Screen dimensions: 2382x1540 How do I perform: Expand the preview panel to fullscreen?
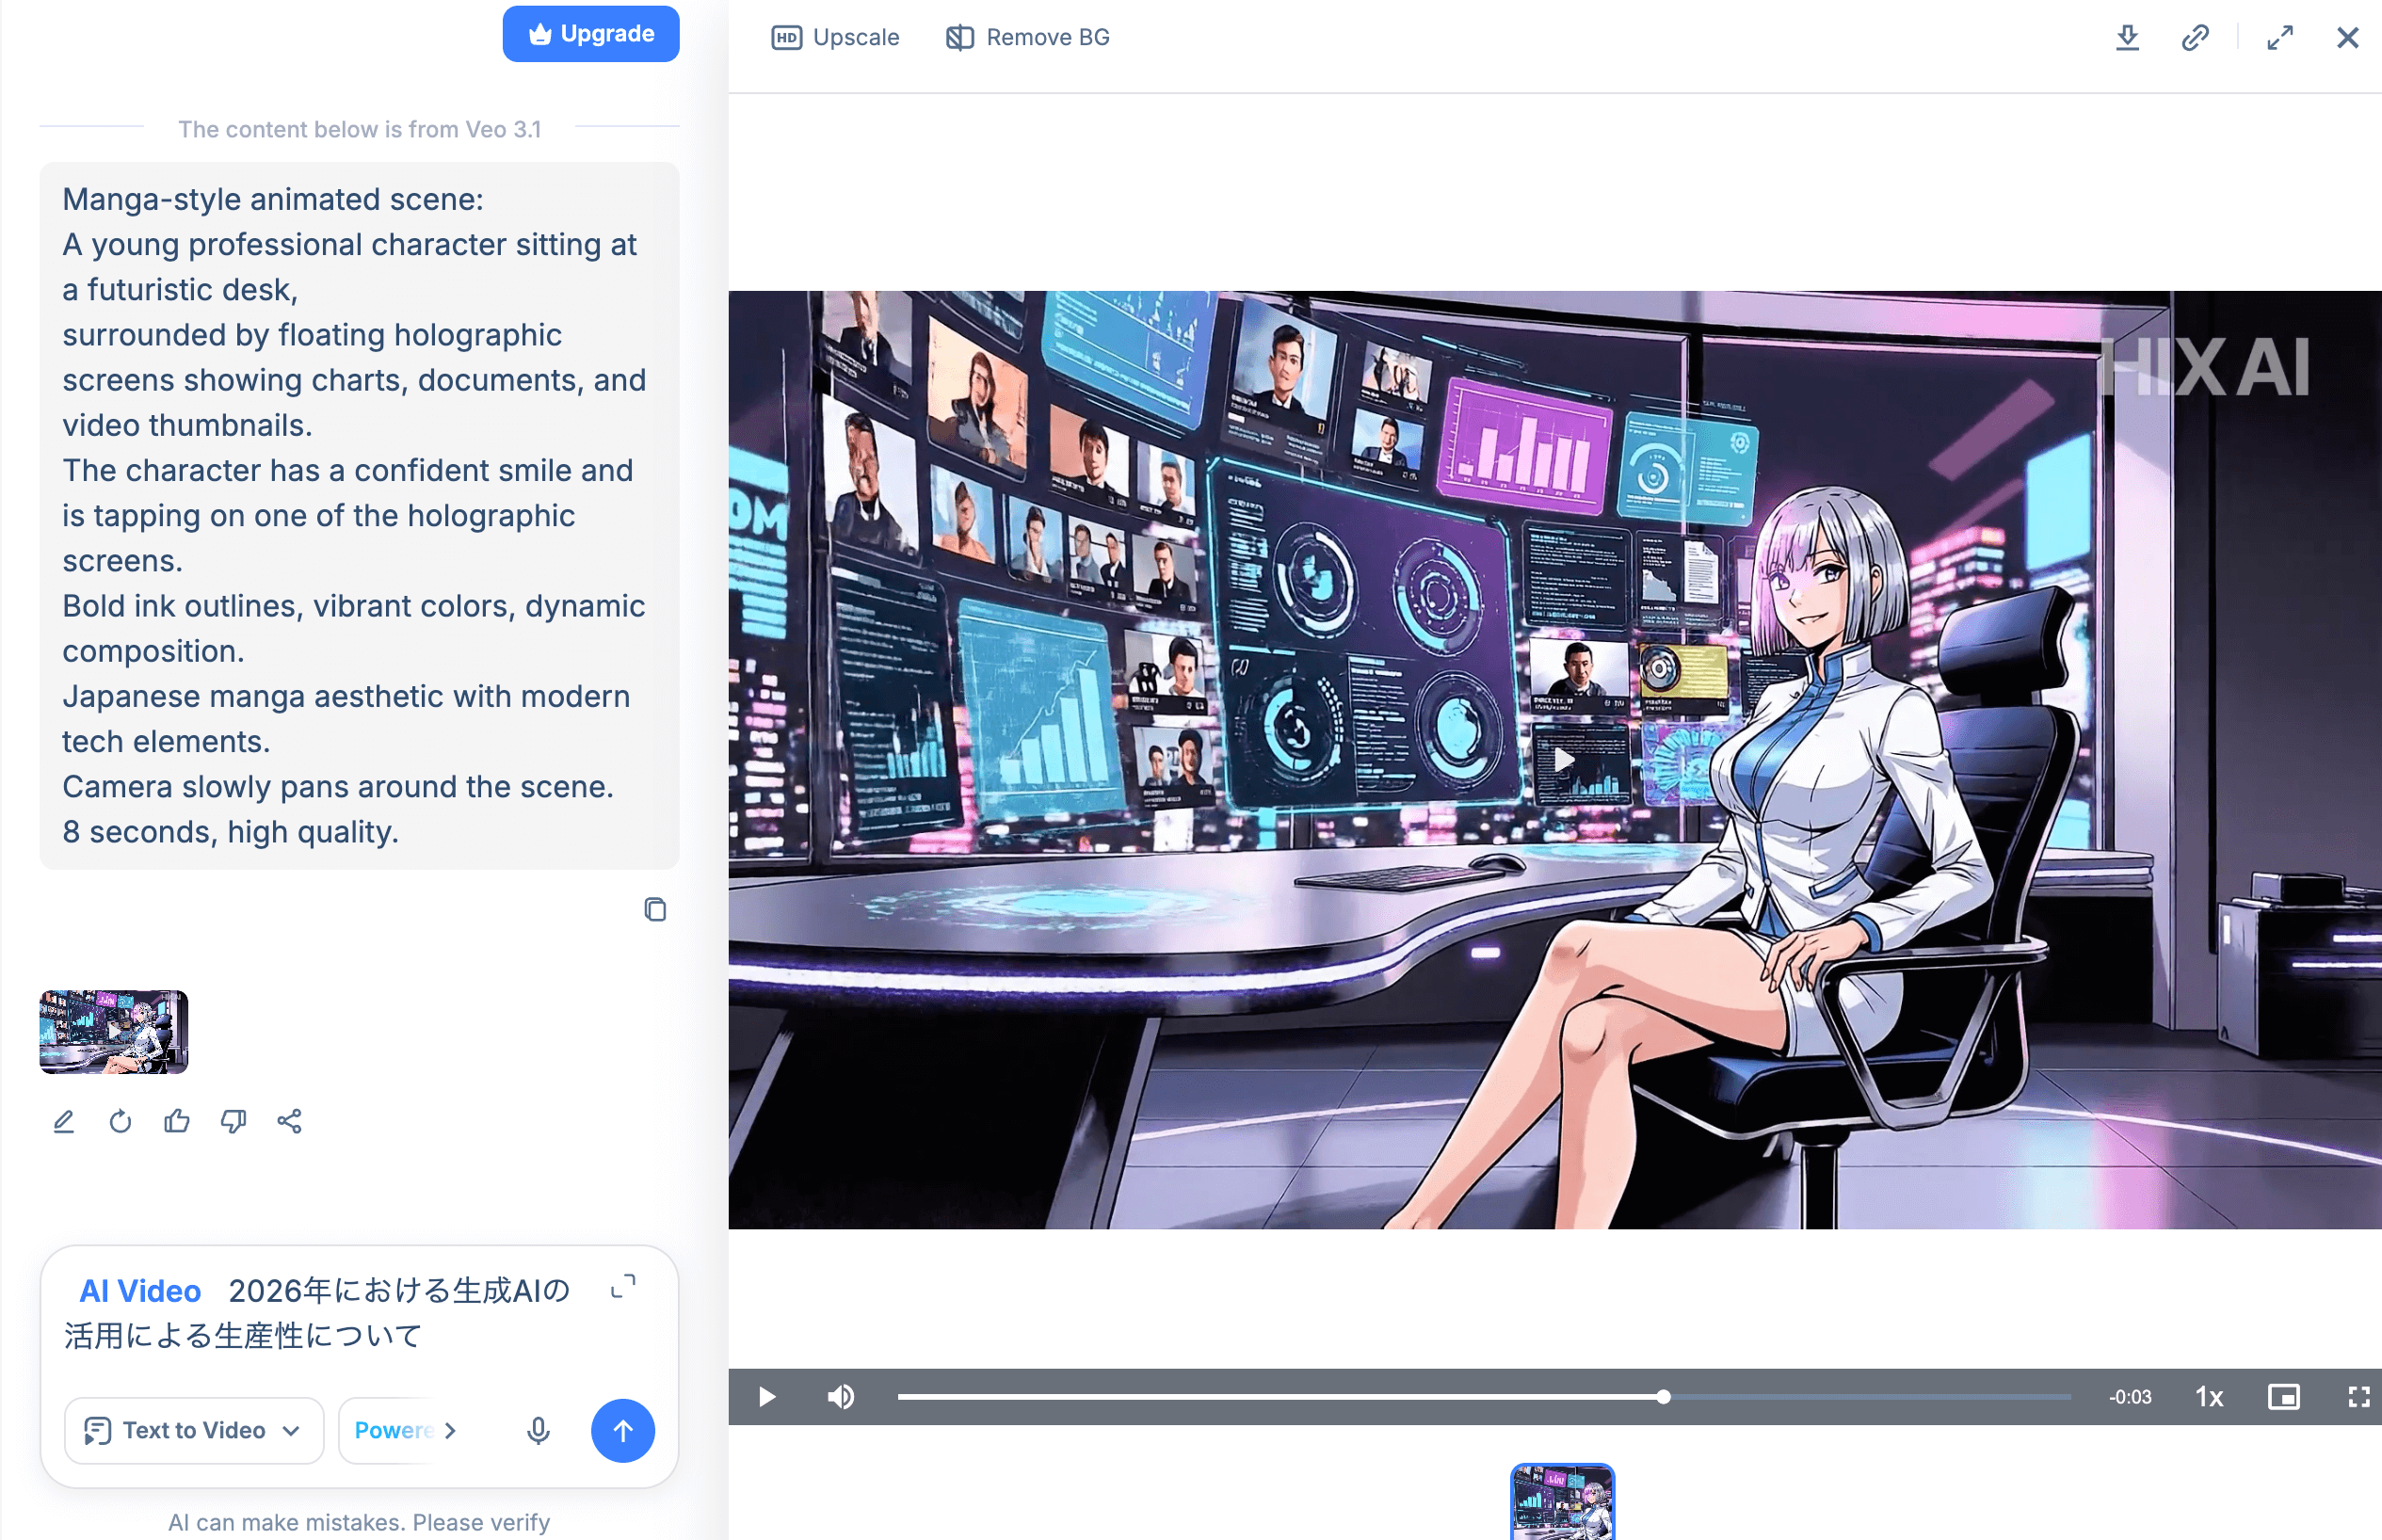[2279, 38]
